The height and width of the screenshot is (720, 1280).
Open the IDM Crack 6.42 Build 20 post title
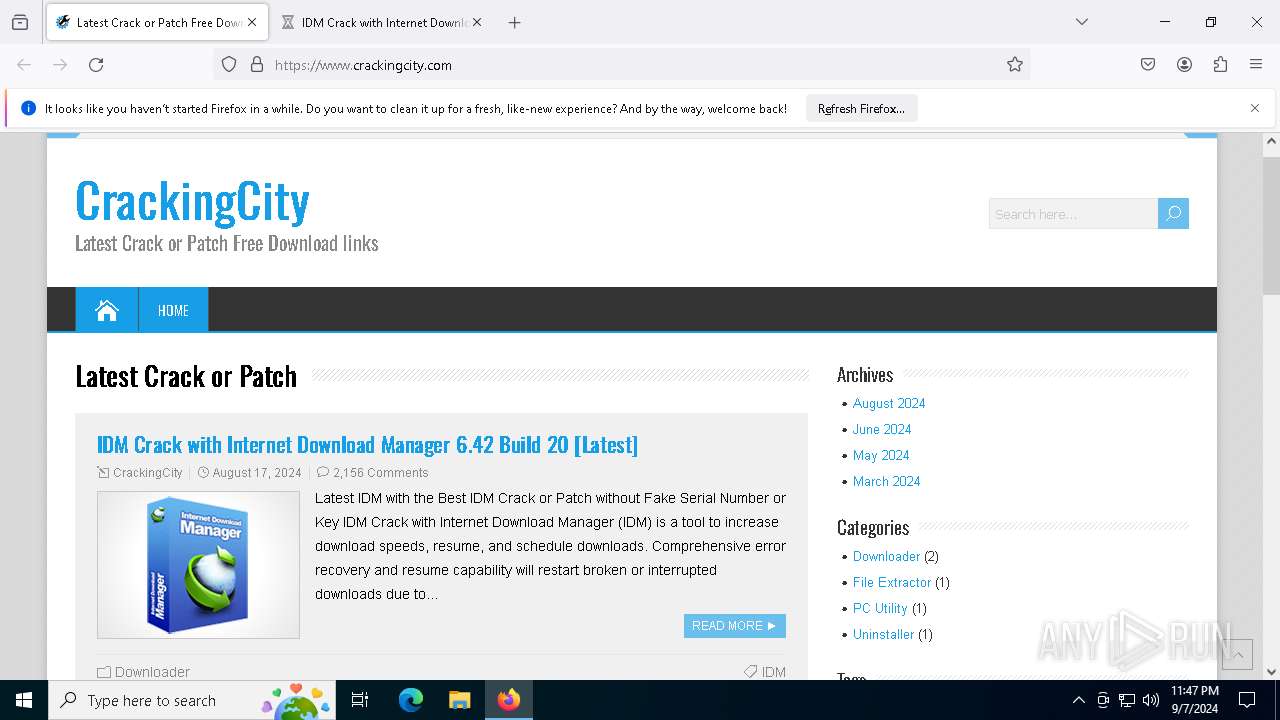[x=367, y=444]
